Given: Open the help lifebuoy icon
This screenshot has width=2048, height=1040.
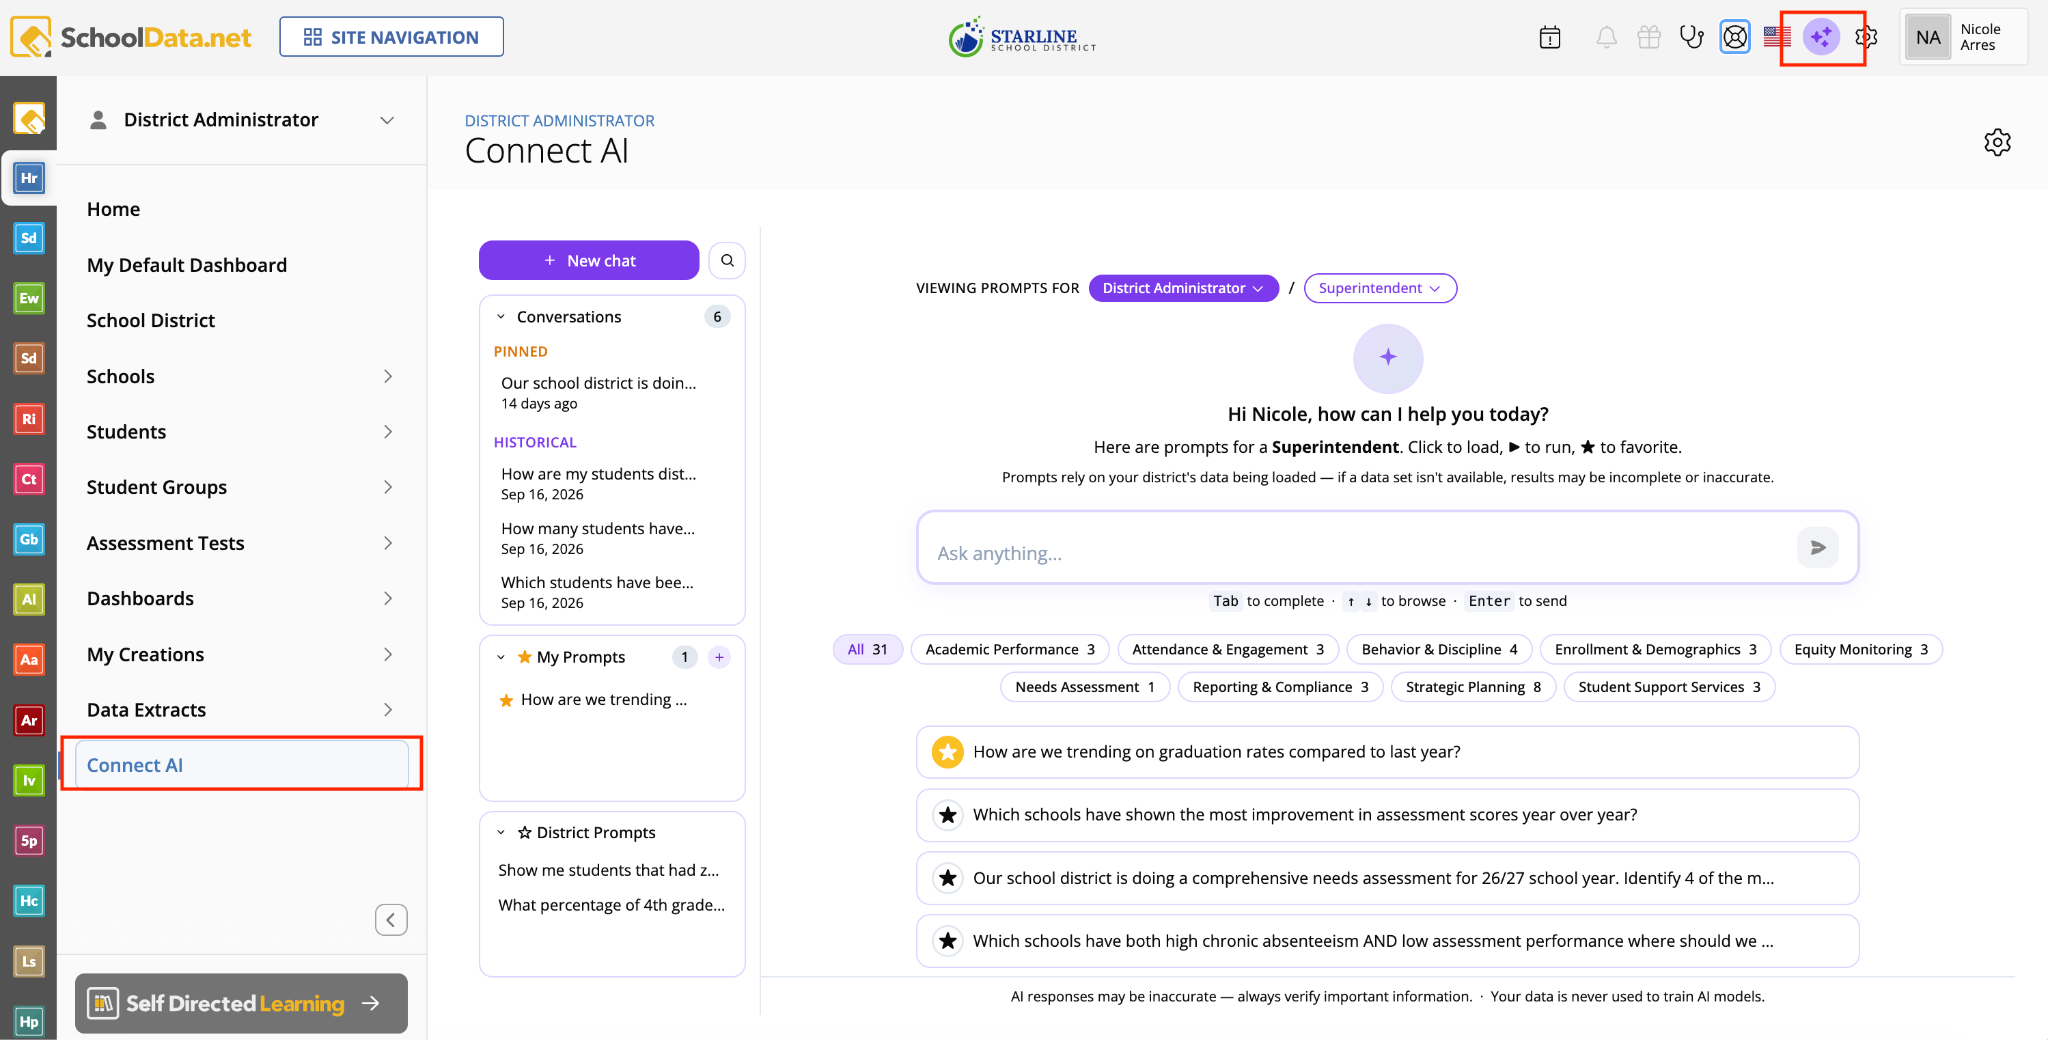Looking at the screenshot, I should click(x=1735, y=38).
